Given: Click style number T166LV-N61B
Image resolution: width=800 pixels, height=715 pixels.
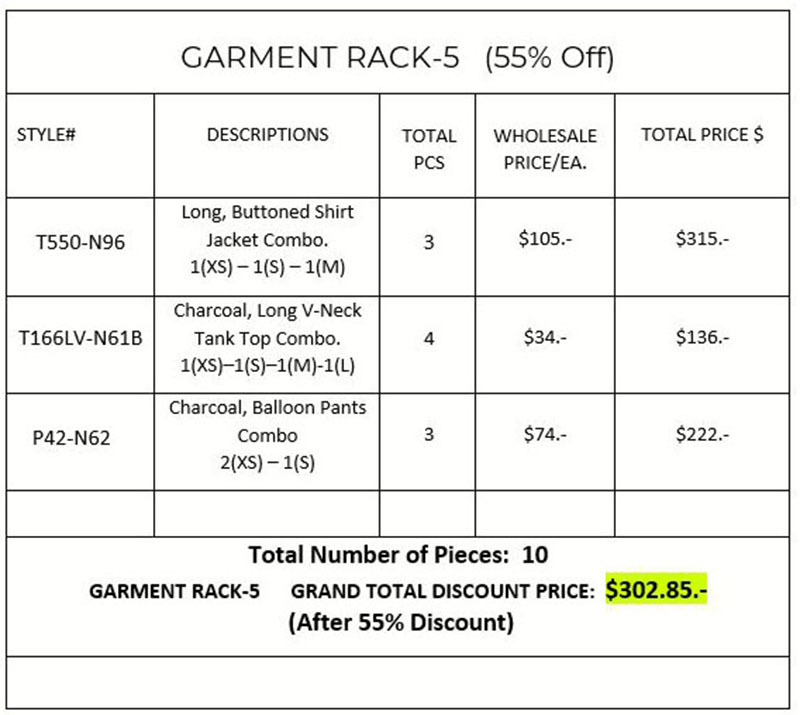Looking at the screenshot, I should pos(81,339).
